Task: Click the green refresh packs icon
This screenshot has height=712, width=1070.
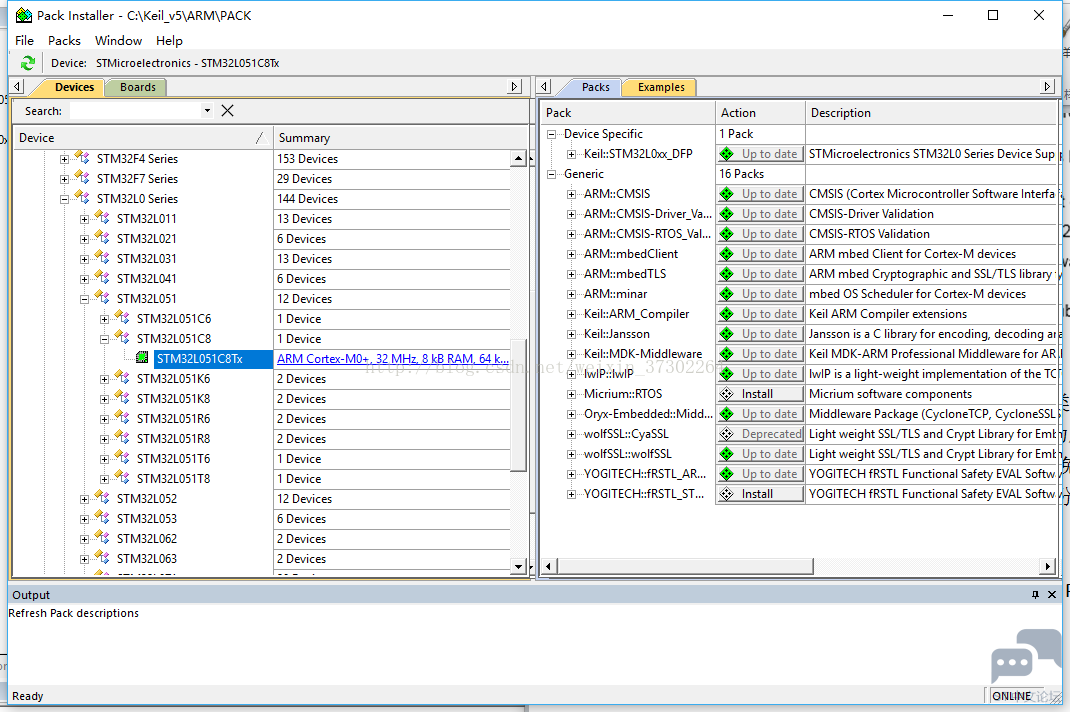Action: 27,63
